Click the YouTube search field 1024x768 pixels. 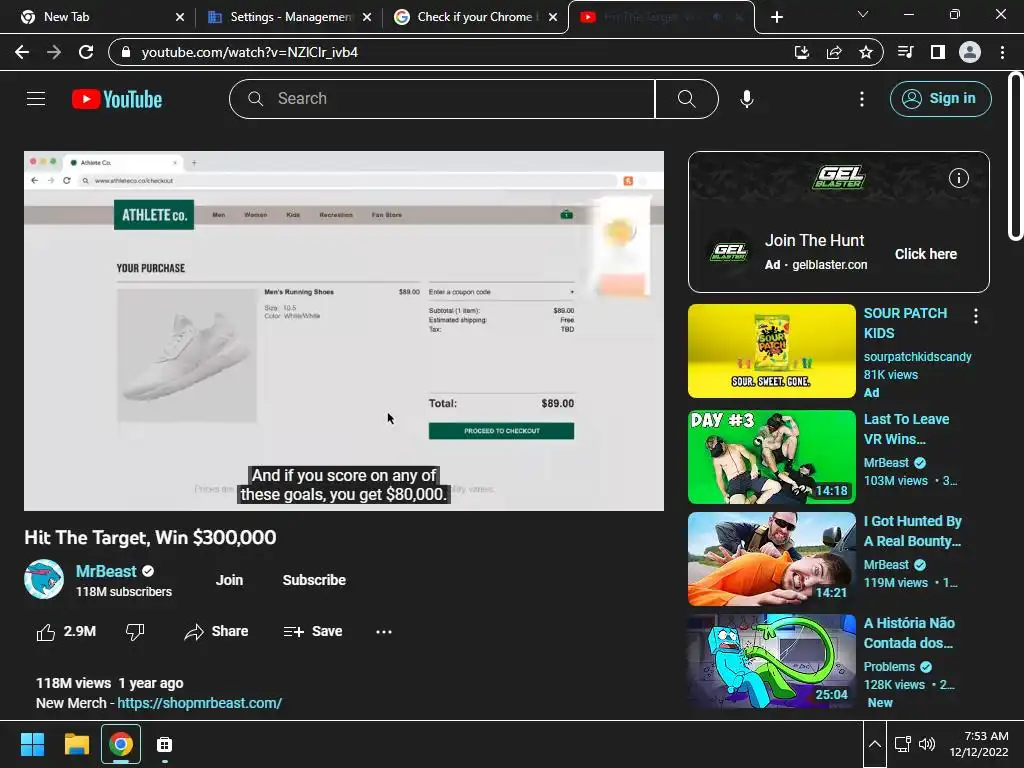point(442,99)
